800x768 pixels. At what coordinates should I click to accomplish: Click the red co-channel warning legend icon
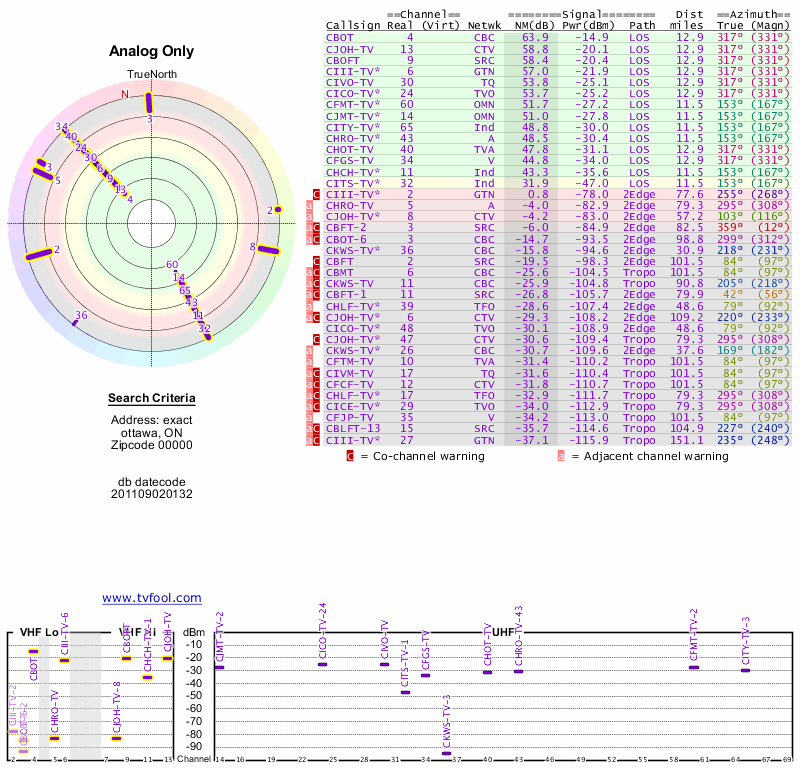click(350, 456)
